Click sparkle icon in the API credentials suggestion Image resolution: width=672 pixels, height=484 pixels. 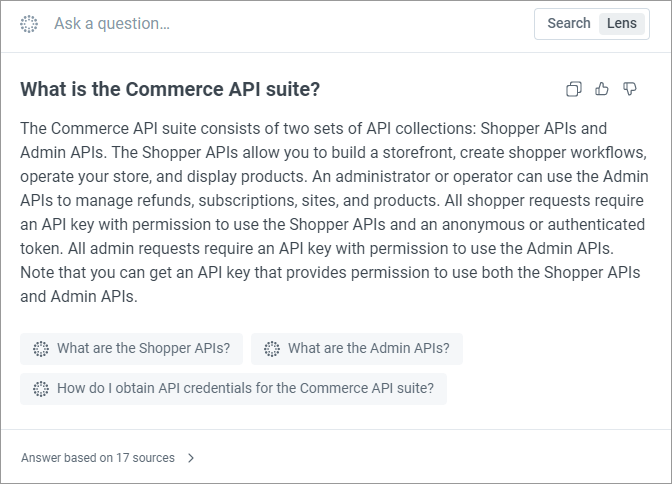point(41,389)
